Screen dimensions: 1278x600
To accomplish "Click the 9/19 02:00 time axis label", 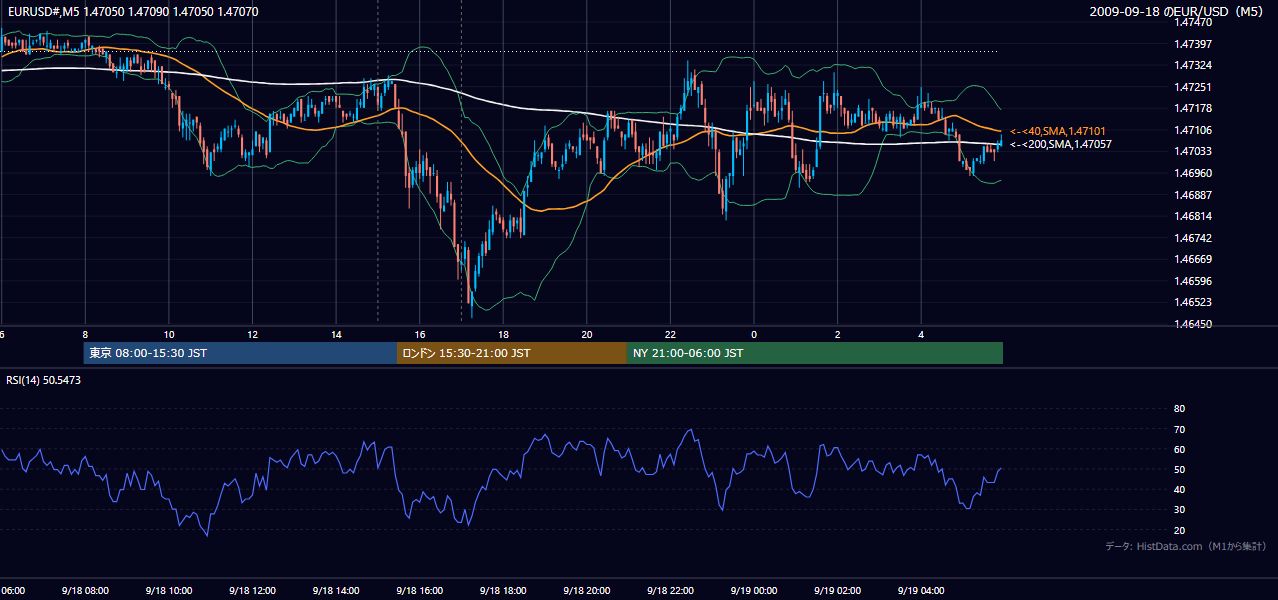I will point(837,591).
